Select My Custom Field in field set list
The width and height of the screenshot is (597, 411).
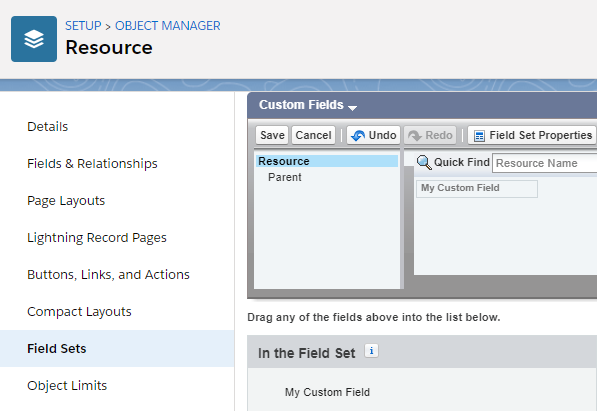point(327,392)
